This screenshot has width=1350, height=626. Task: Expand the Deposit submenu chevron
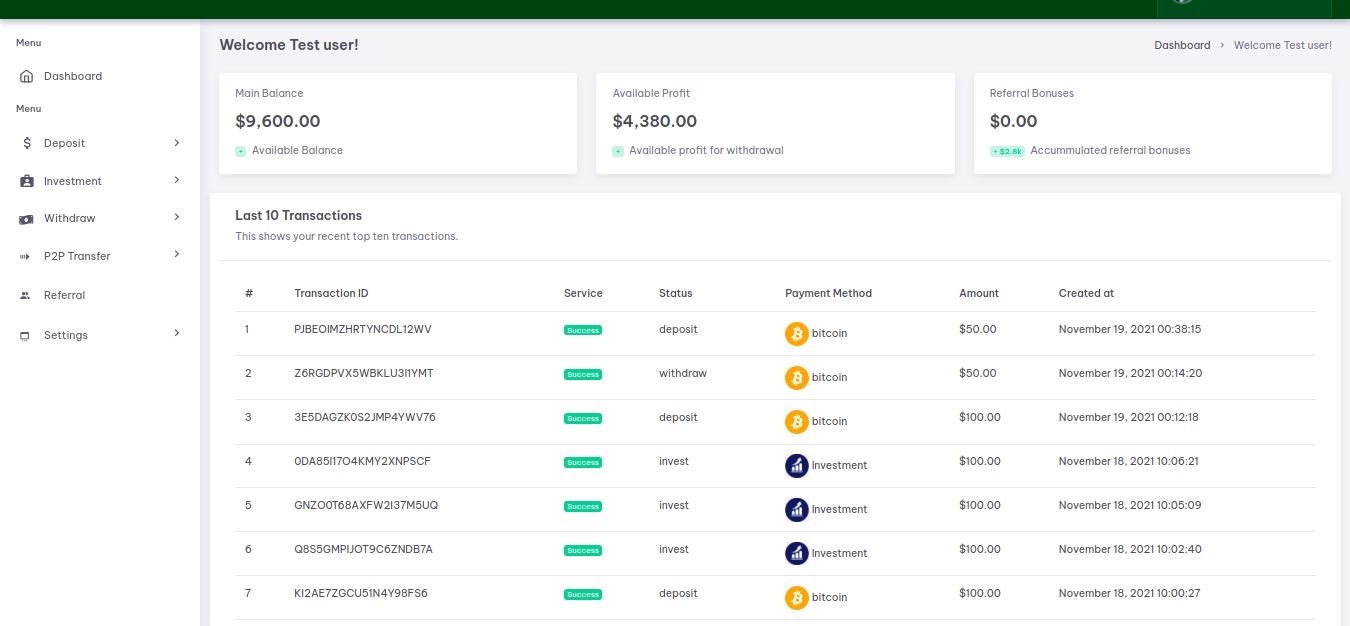tap(176, 143)
